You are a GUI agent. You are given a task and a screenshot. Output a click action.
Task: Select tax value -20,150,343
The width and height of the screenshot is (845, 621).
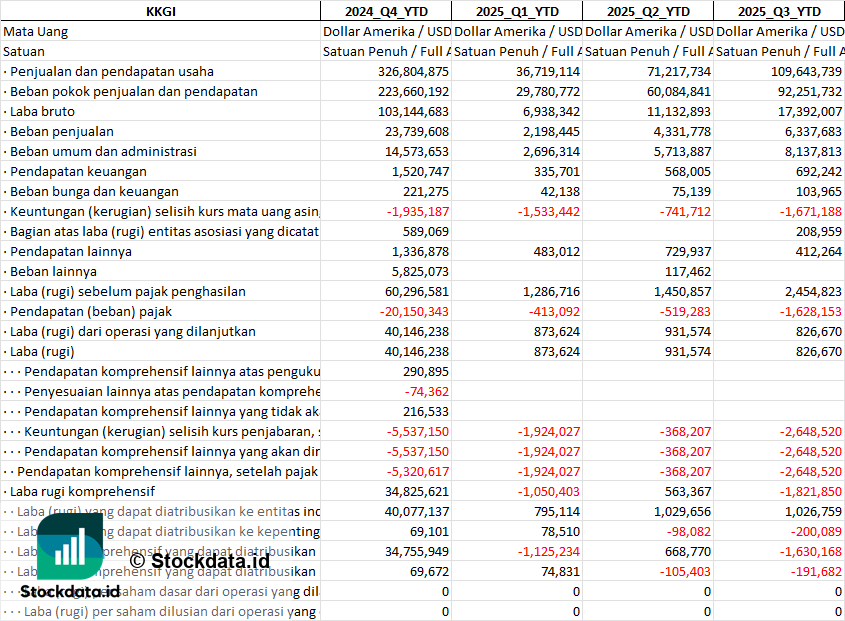[x=414, y=310]
